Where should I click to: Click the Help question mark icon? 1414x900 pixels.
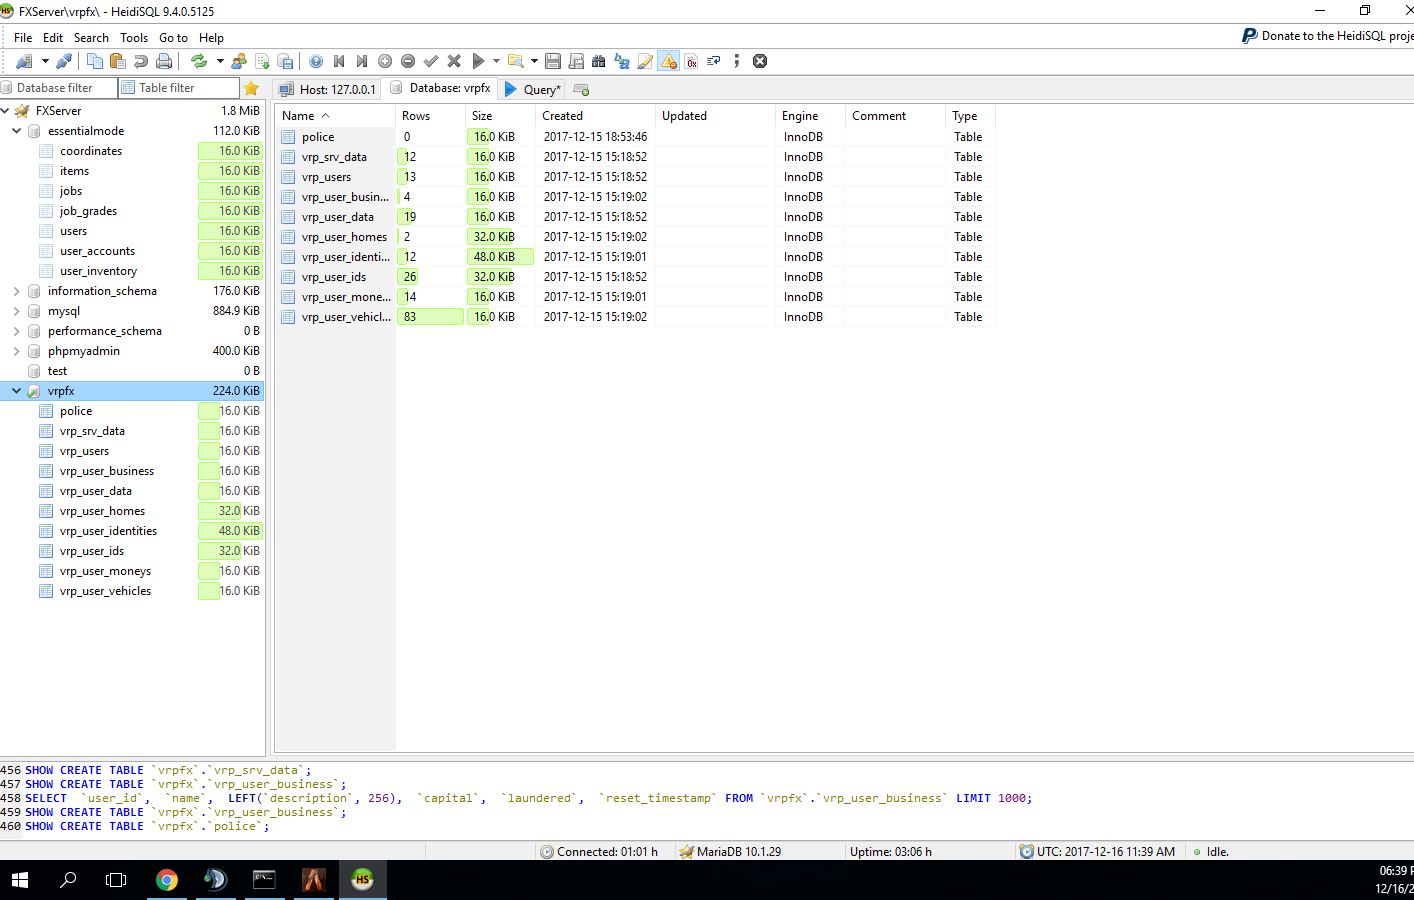pos(316,61)
